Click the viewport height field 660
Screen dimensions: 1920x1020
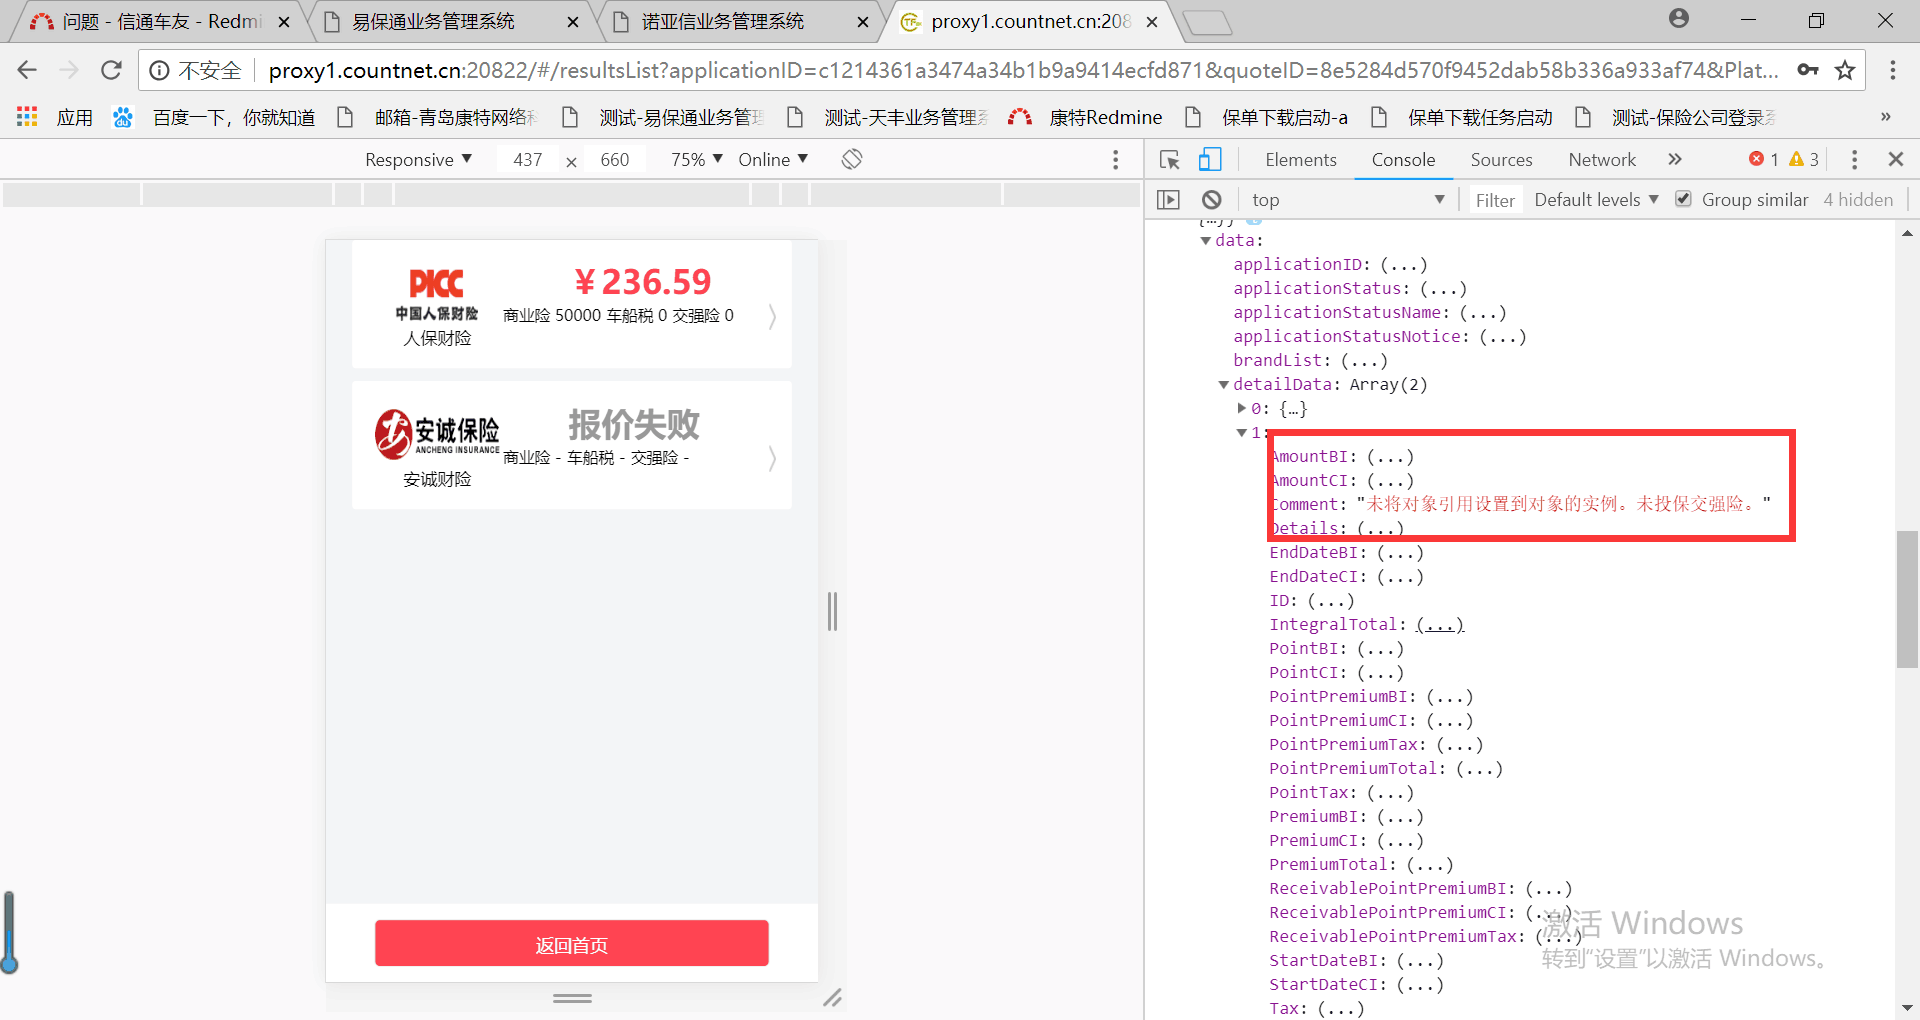[615, 160]
